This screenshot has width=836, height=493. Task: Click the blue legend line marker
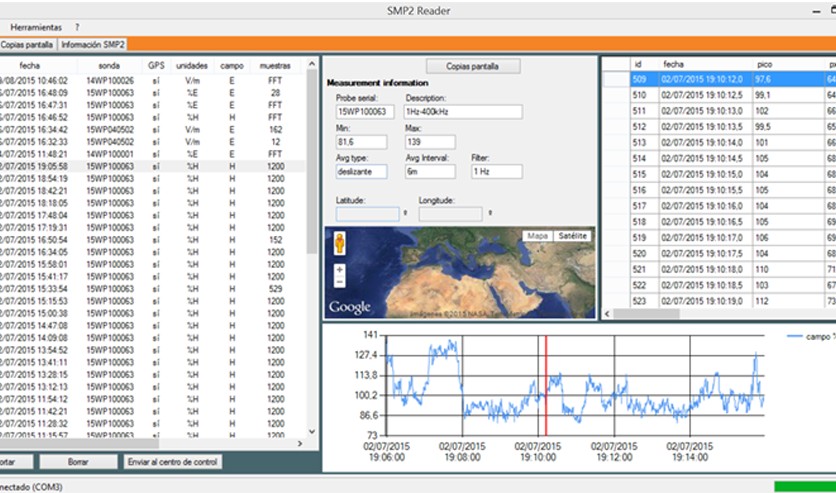(795, 337)
